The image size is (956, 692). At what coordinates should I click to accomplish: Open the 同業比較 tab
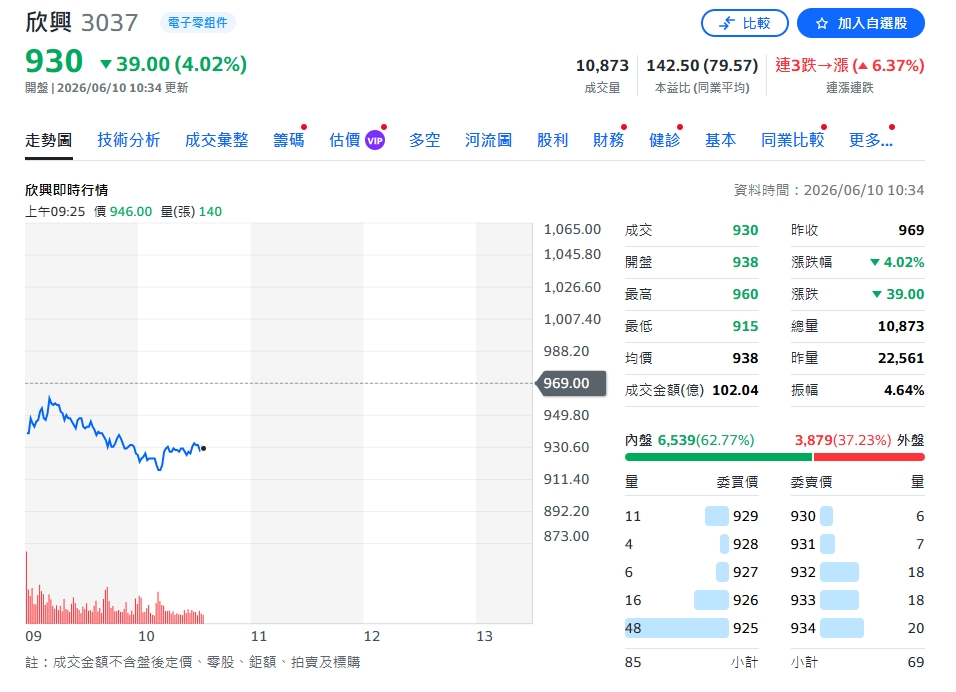pos(793,140)
